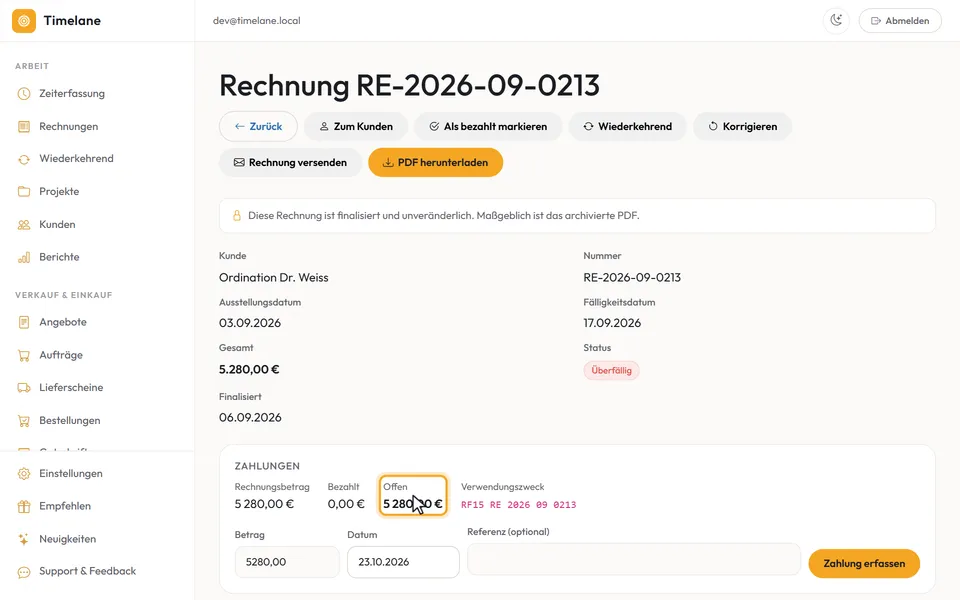Open Empfehlen gift icon
This screenshot has width=960, height=600.
click(24, 506)
